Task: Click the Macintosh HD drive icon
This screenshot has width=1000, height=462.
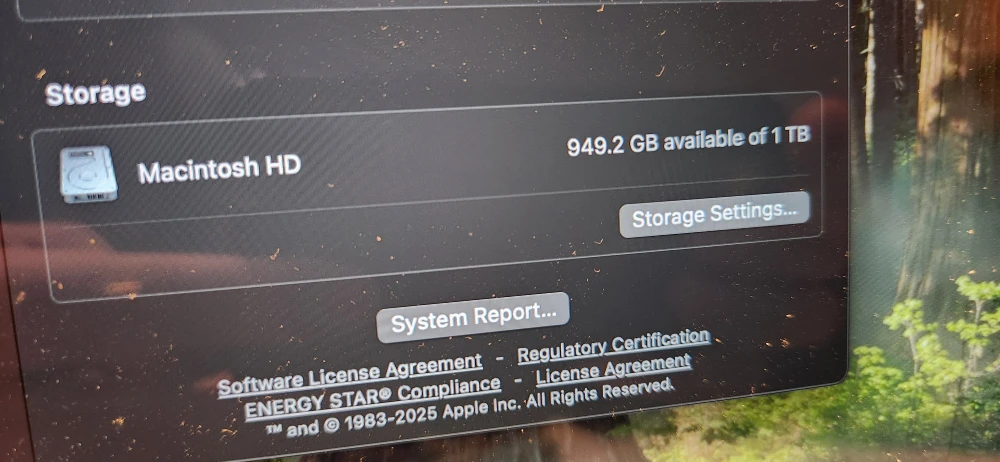Action: point(89,174)
